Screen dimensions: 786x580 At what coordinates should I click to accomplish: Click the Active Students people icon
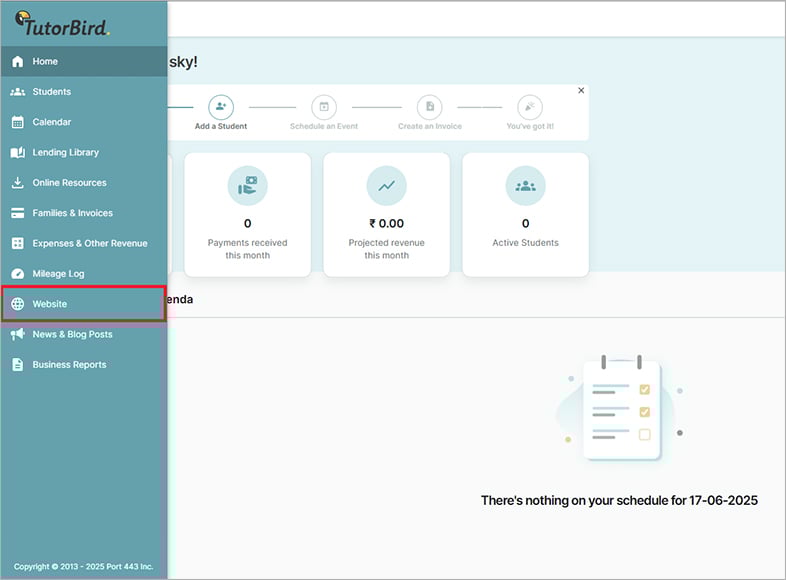coord(525,185)
